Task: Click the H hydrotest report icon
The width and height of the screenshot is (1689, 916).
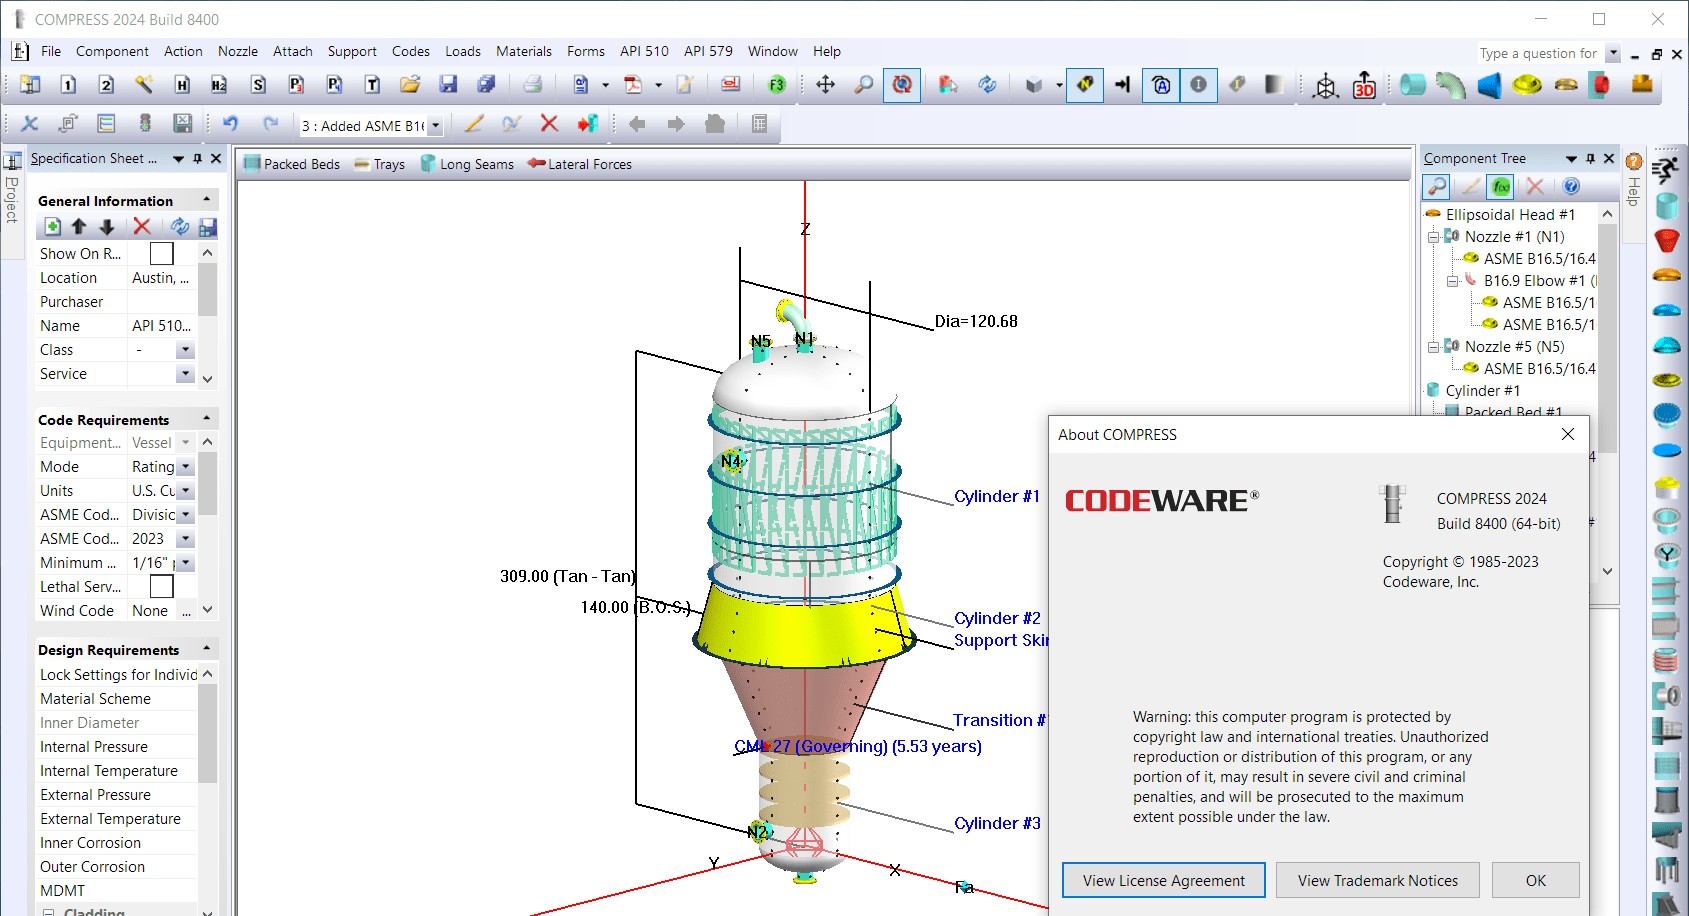Action: (182, 85)
